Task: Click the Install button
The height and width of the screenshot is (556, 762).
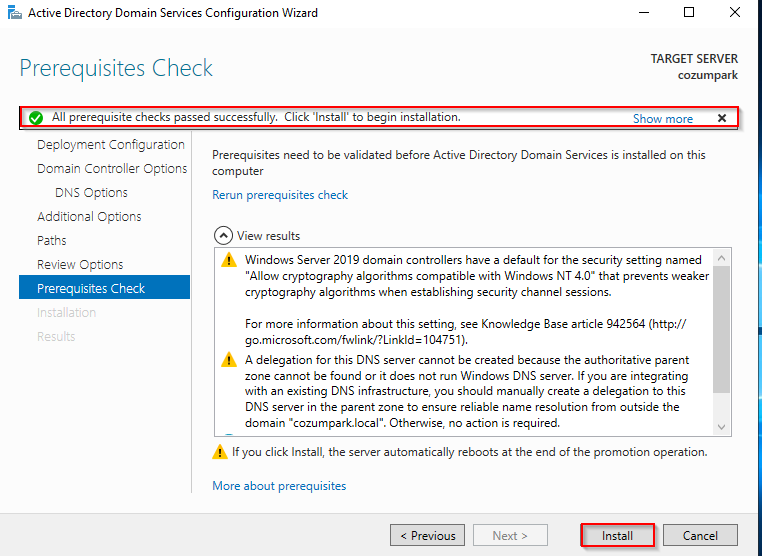Action: pos(617,535)
